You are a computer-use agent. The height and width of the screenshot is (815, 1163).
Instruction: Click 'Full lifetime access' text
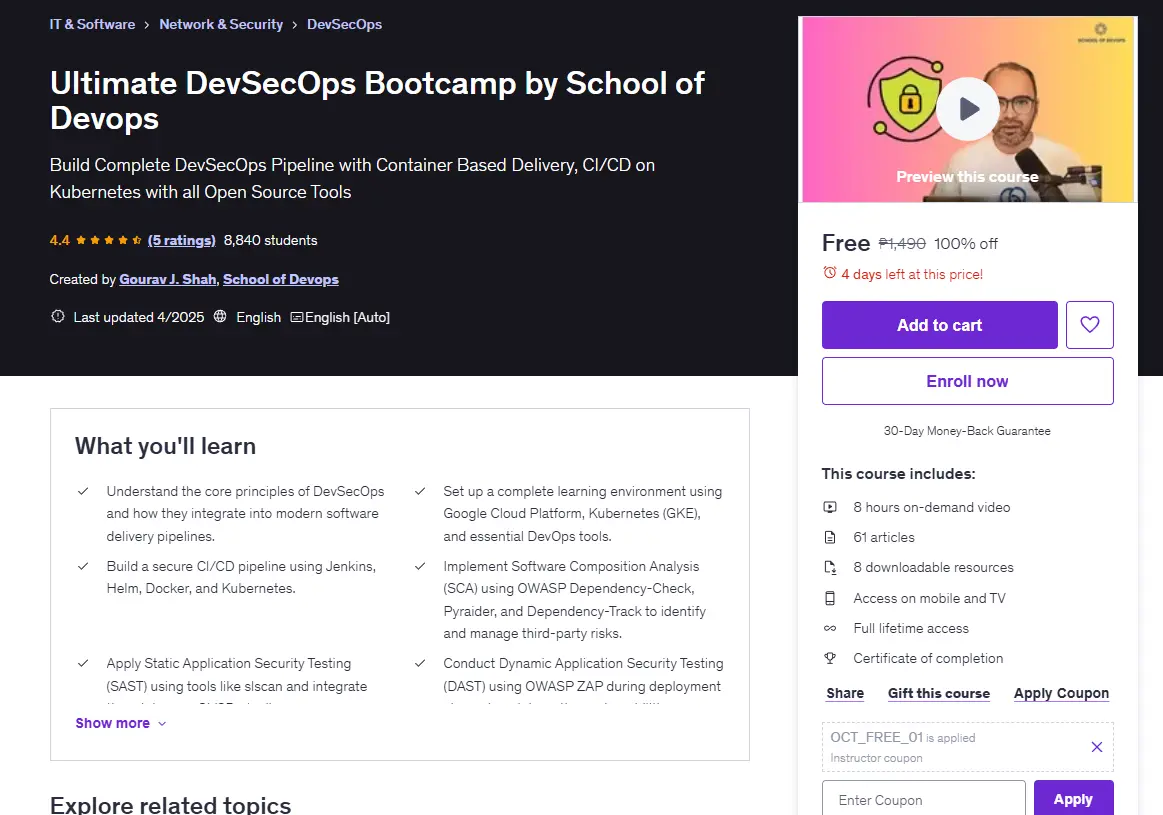(x=911, y=628)
